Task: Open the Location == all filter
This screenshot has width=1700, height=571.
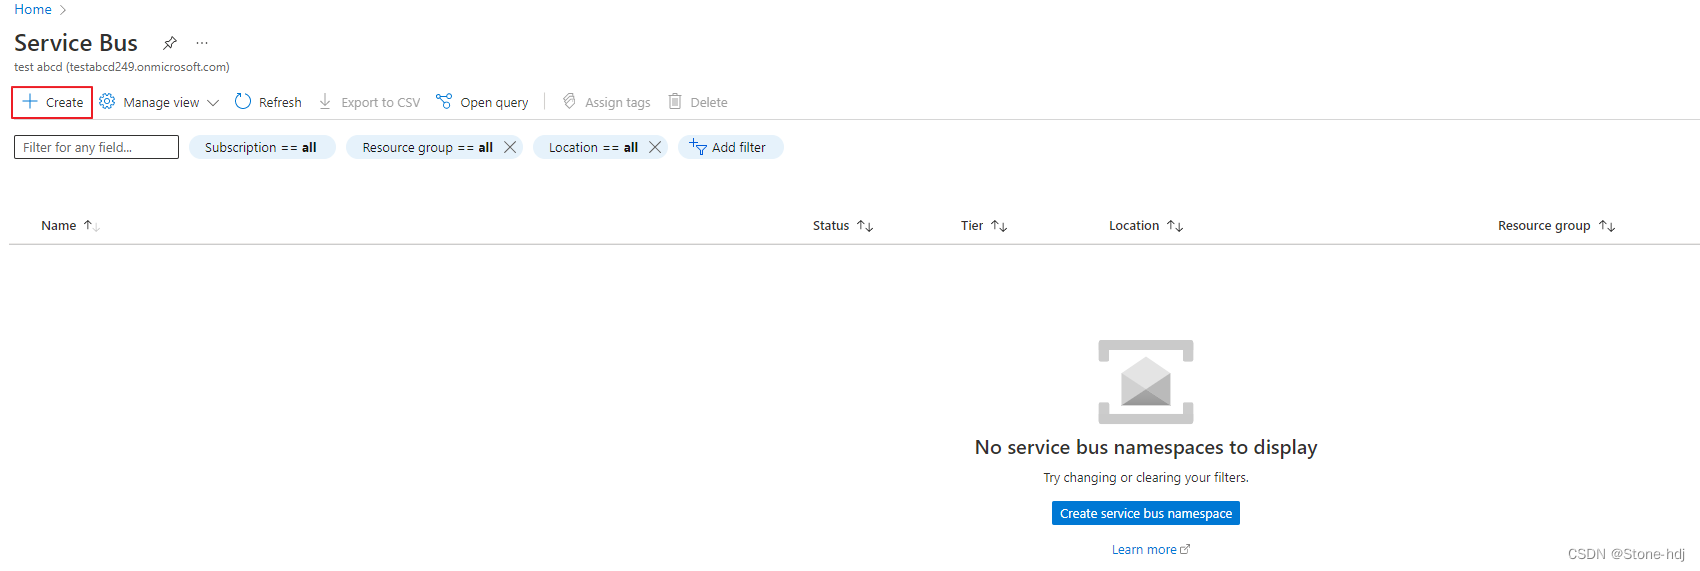Action: tap(593, 147)
